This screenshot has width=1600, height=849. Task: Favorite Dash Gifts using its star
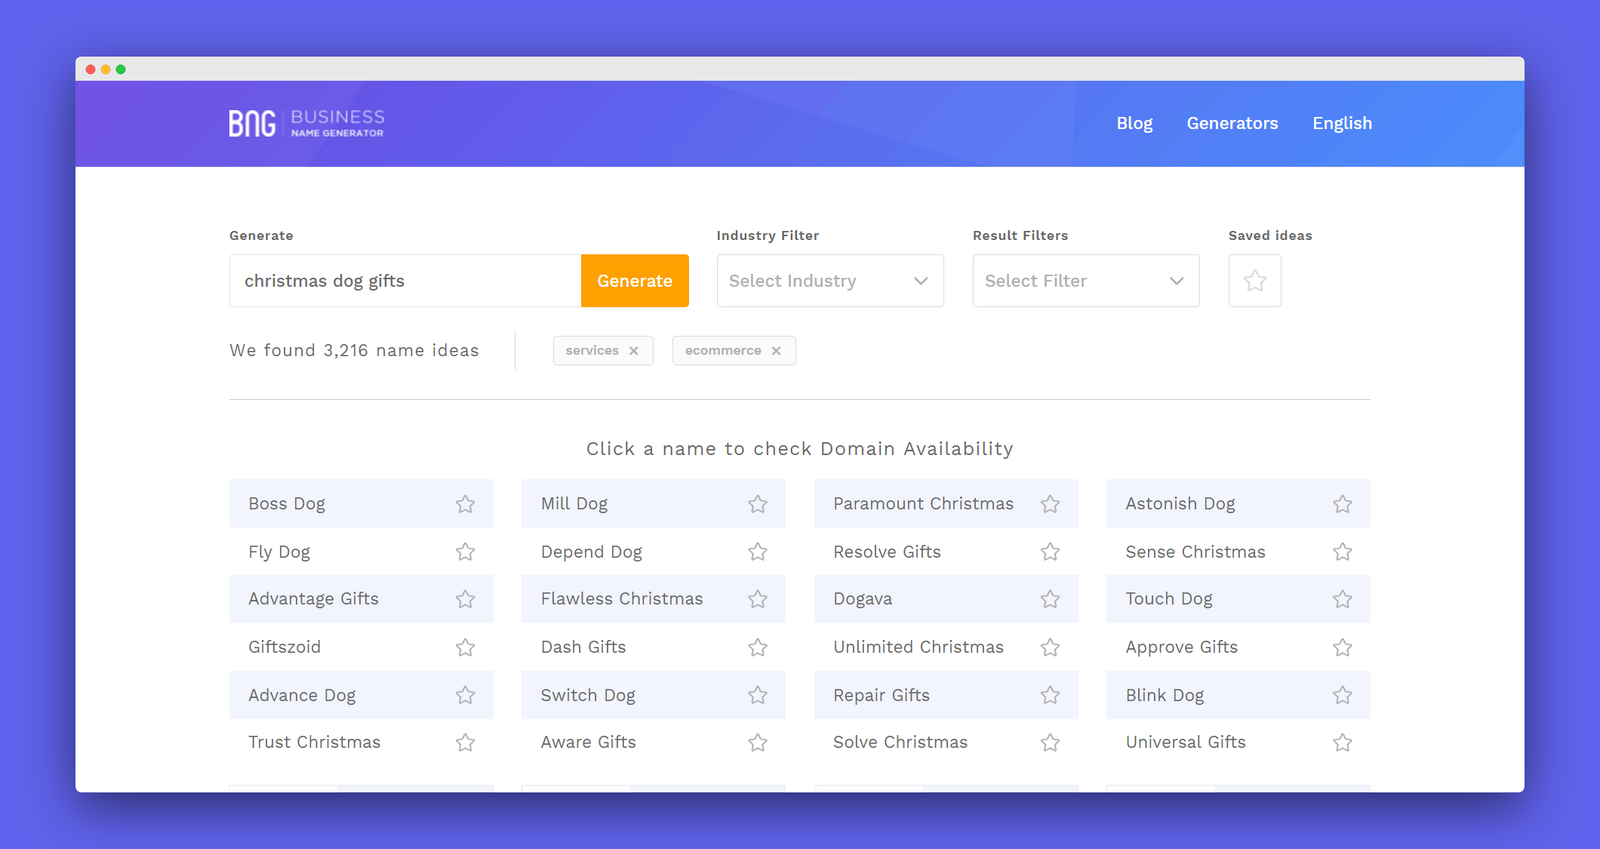(x=758, y=647)
